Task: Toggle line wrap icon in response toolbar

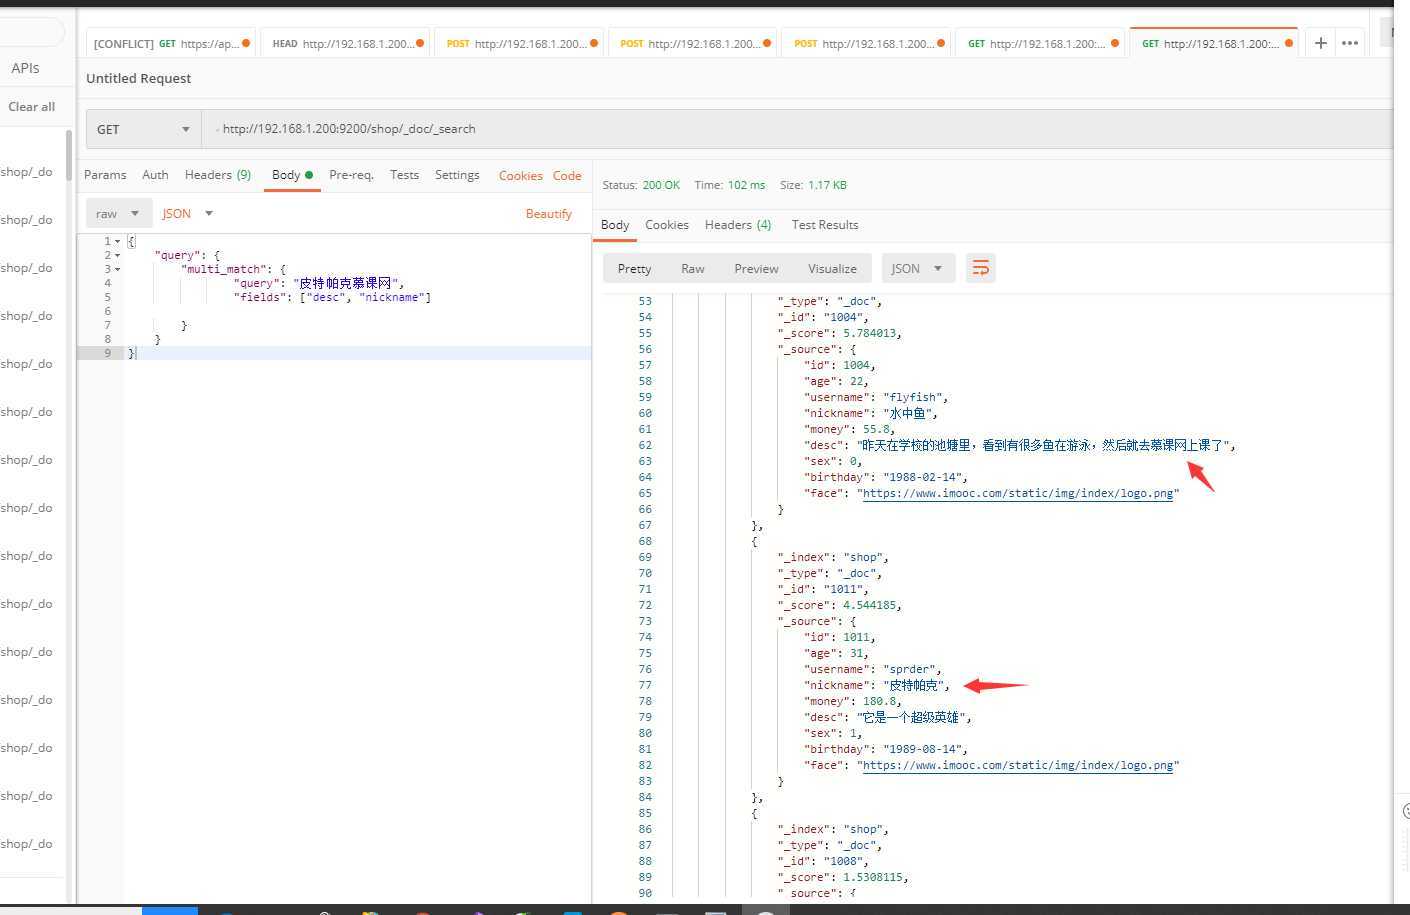Action: tap(980, 268)
